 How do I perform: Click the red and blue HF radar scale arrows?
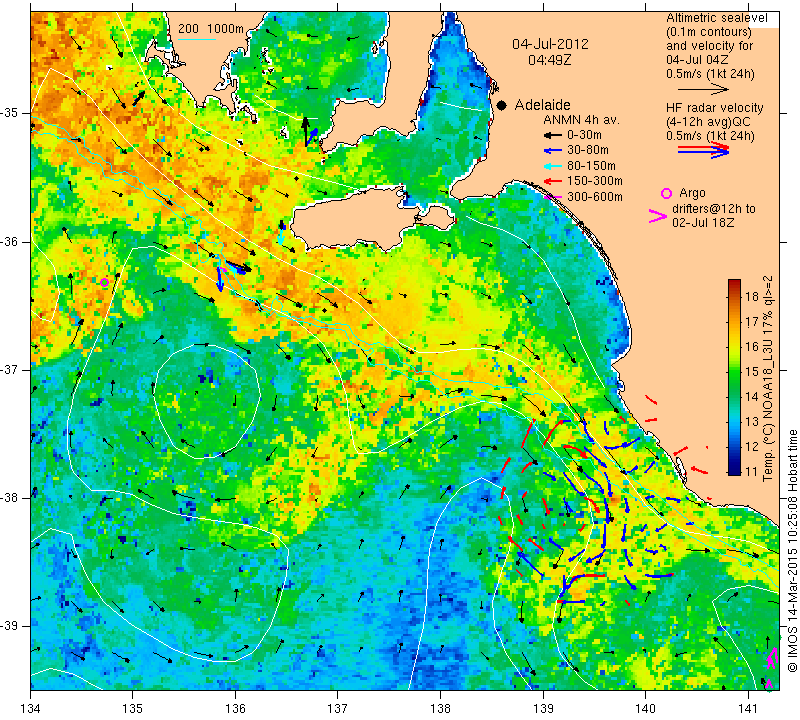(x=703, y=150)
